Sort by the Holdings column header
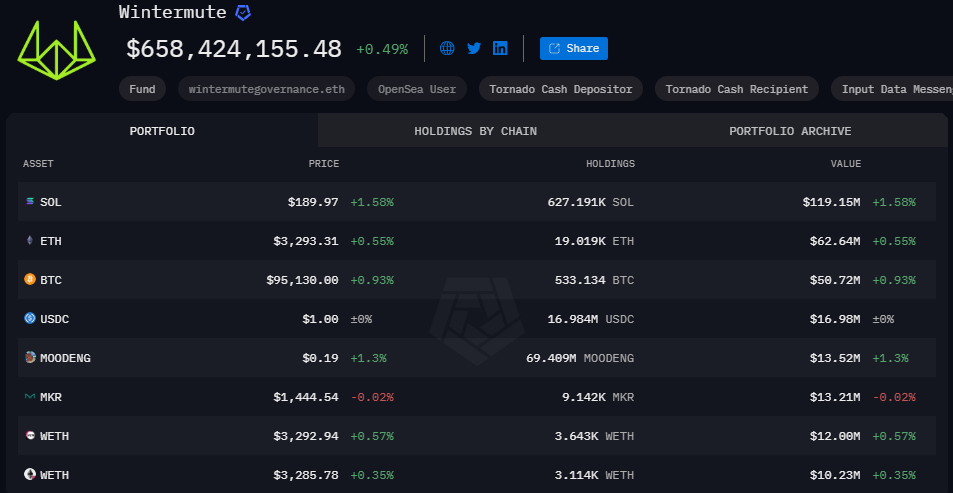 [x=610, y=164]
